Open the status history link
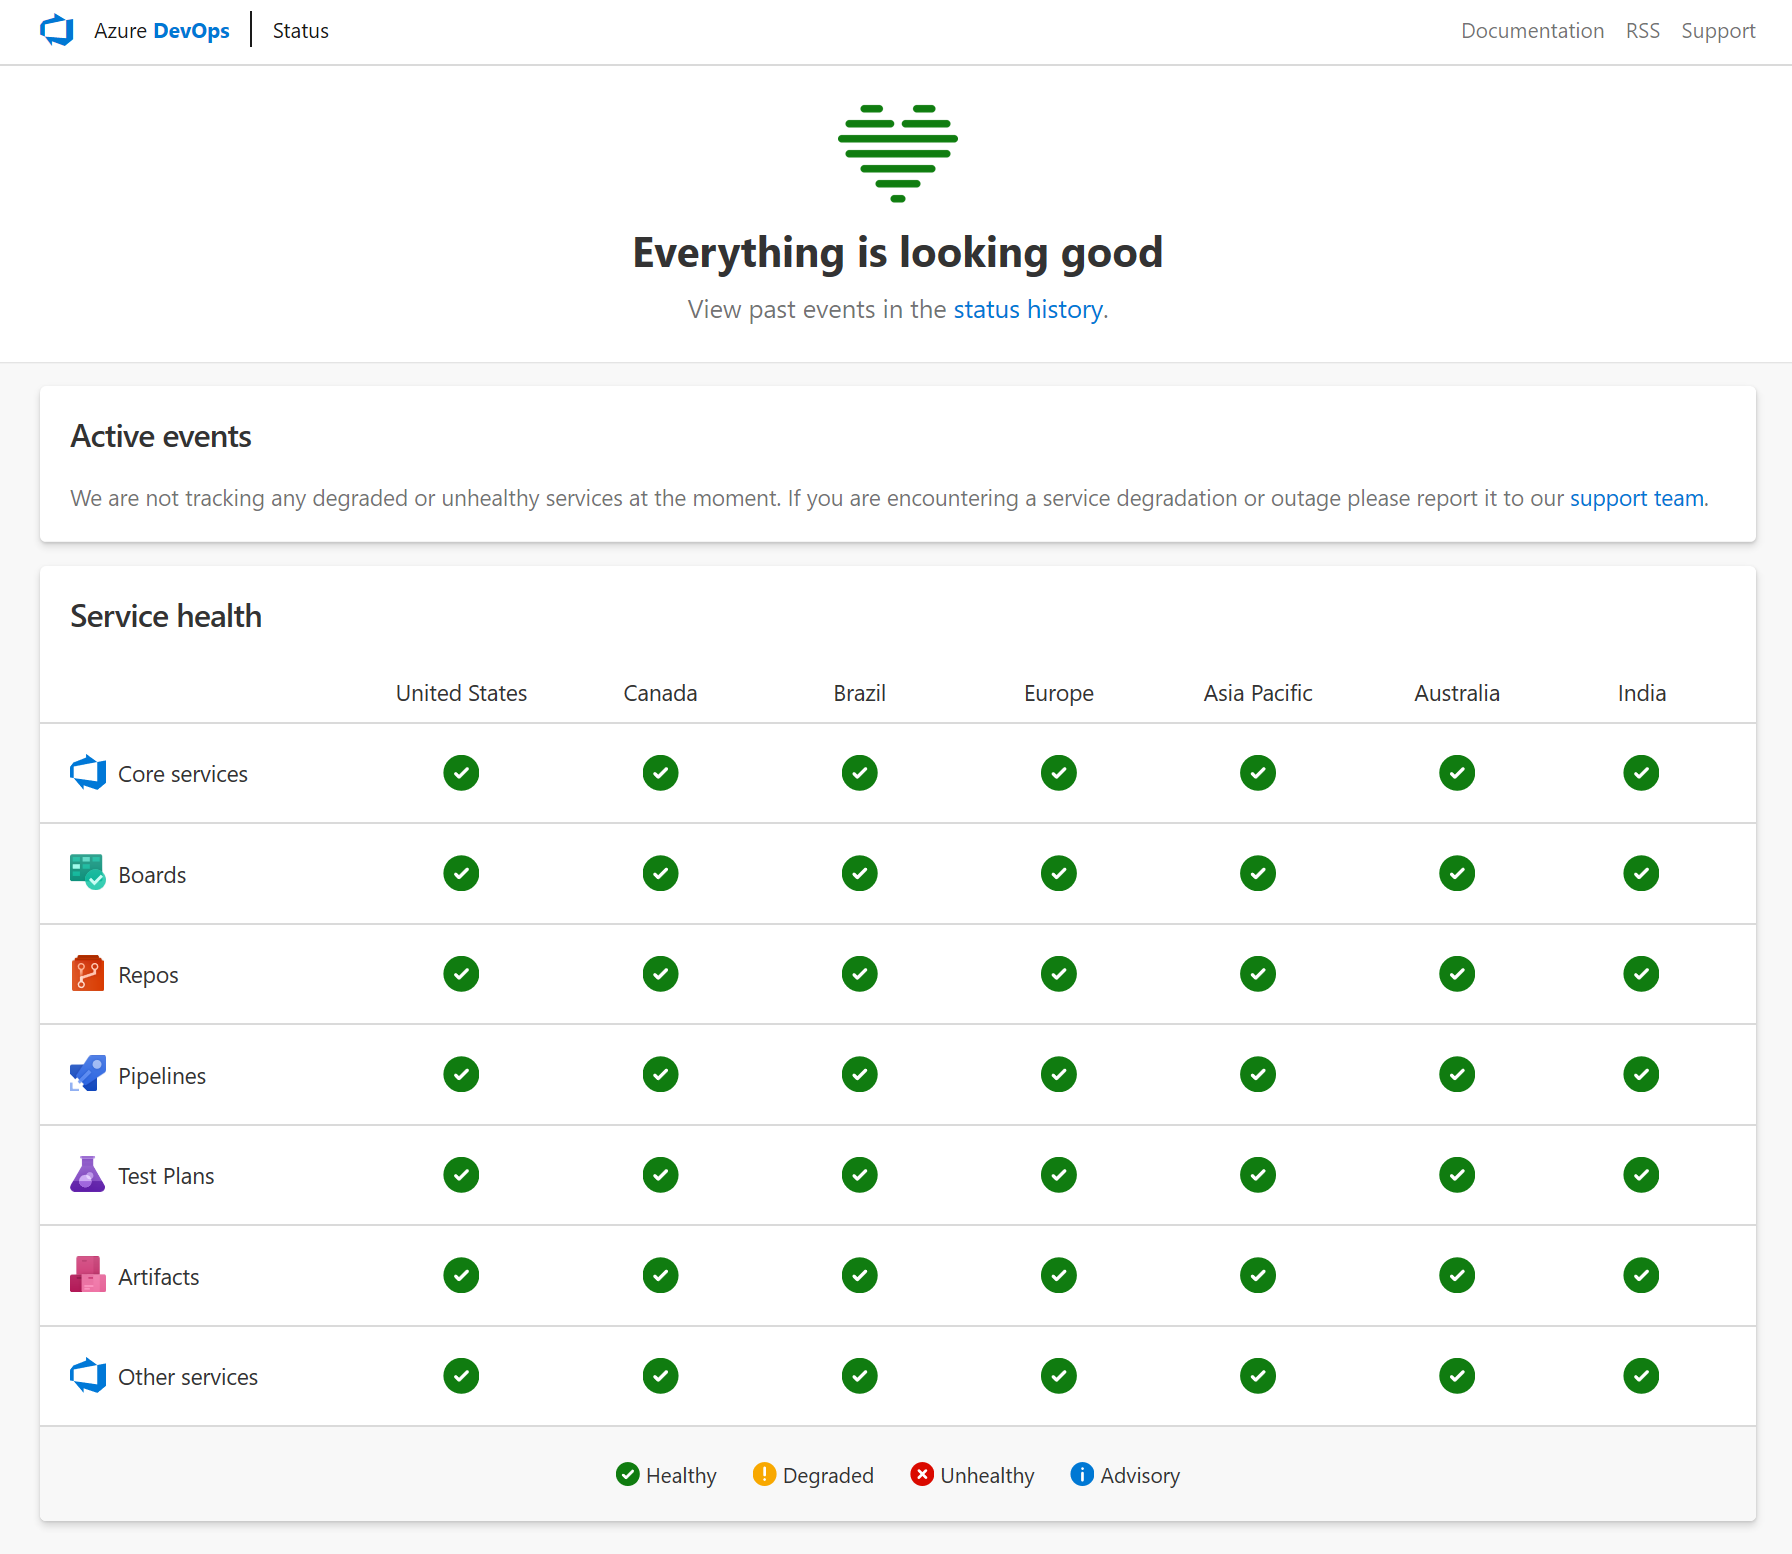The image size is (1792, 1554). (x=1027, y=309)
